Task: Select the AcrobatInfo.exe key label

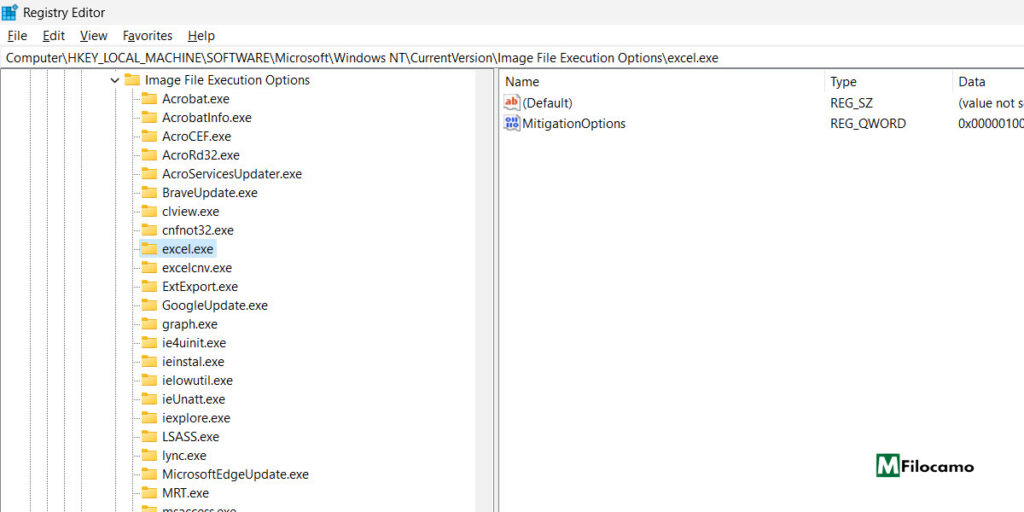Action: coord(207,118)
